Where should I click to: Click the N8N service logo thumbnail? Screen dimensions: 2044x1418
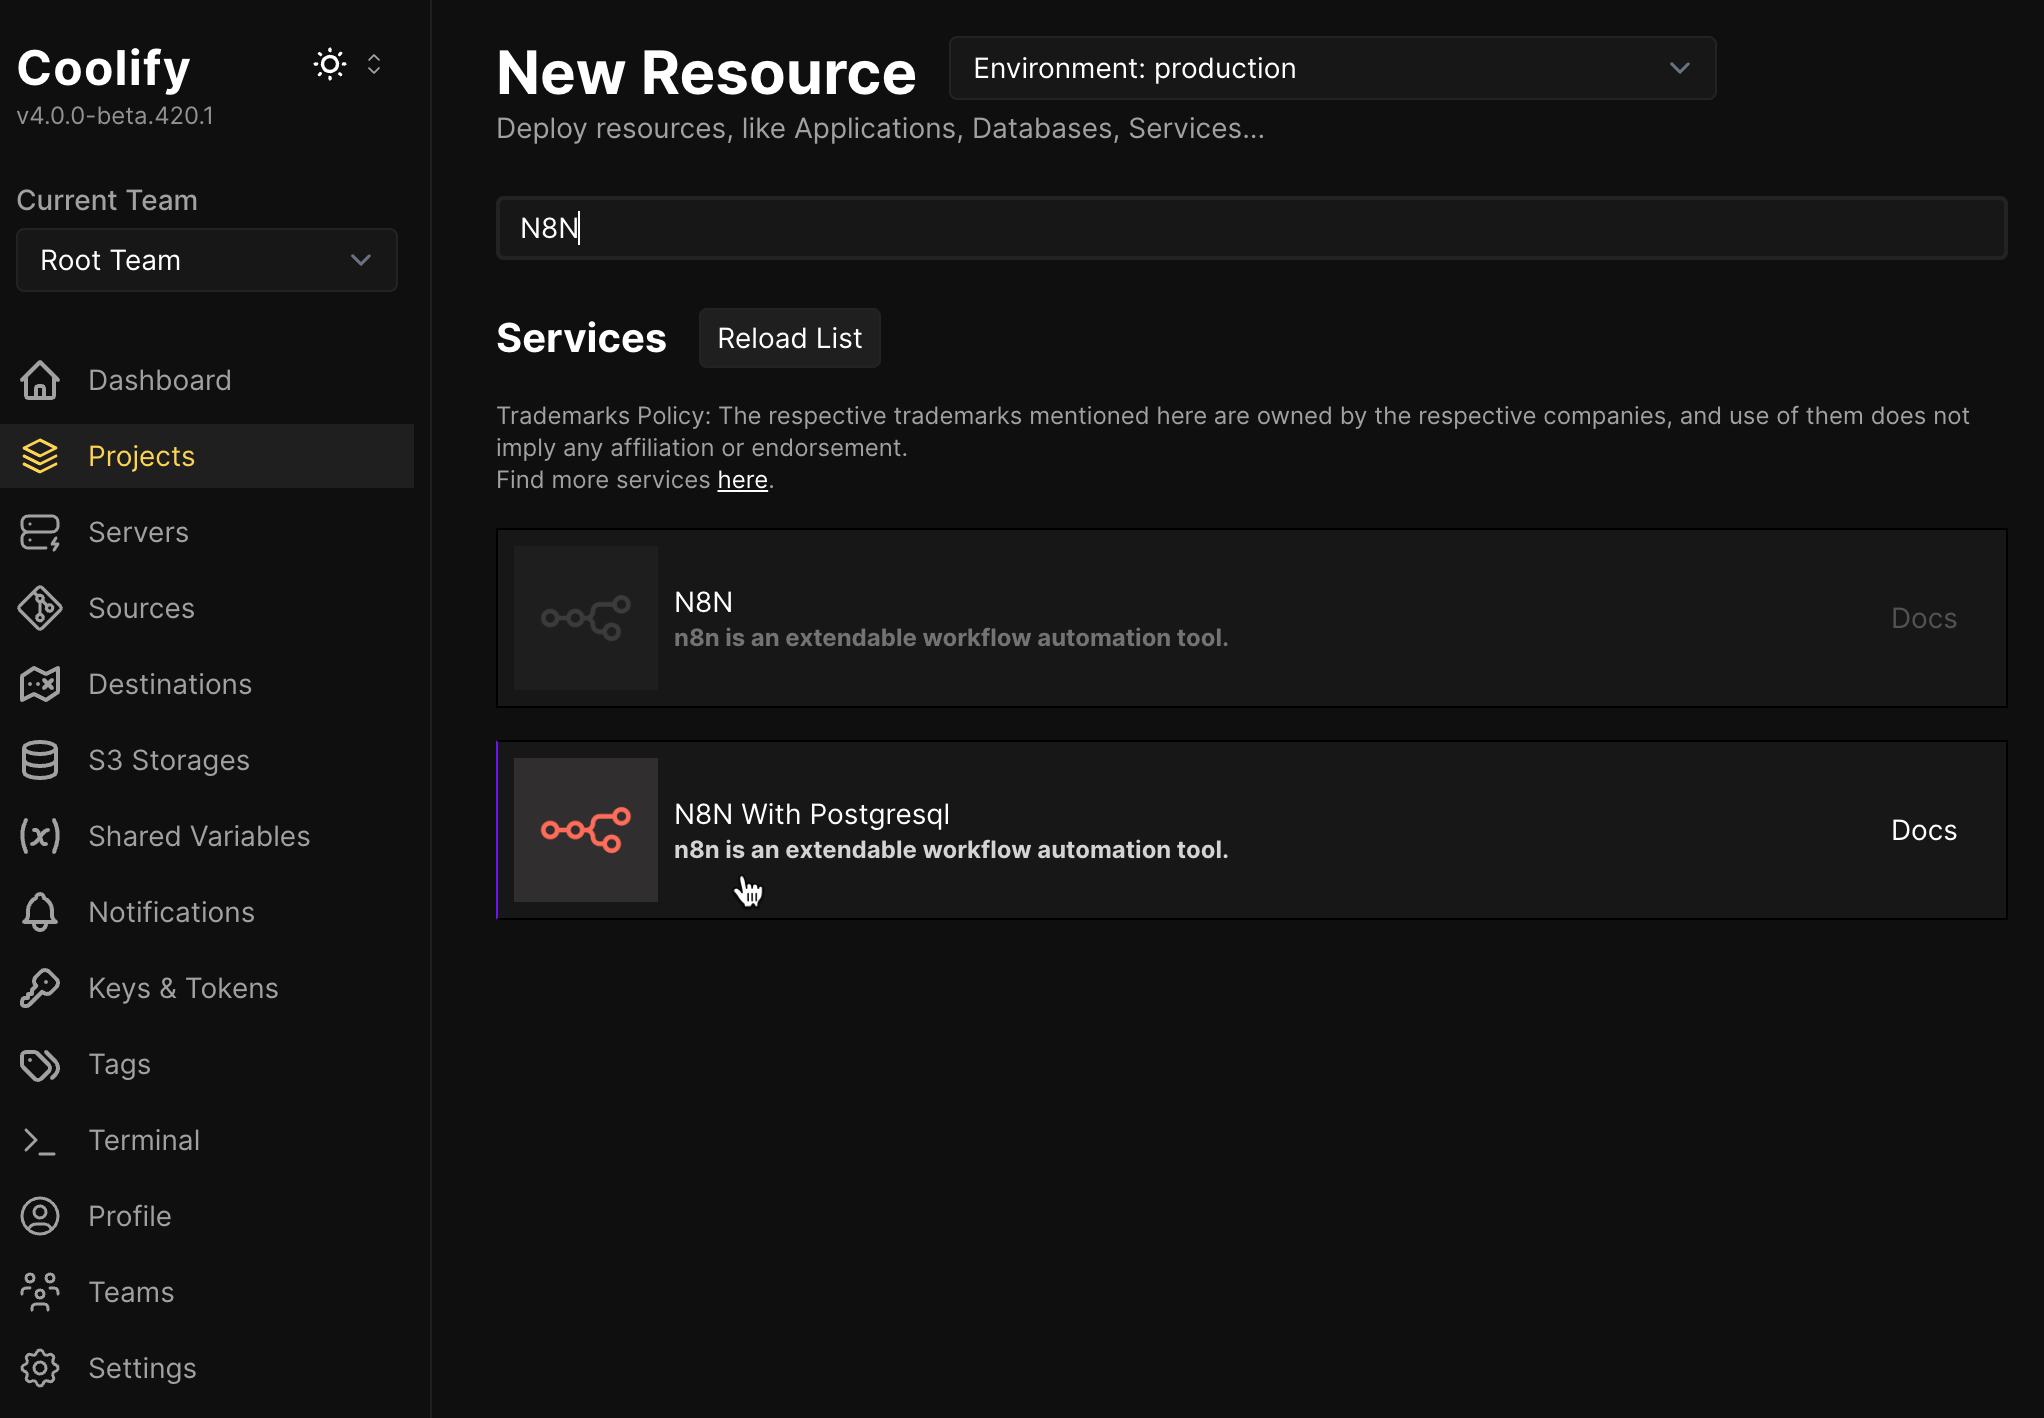point(586,618)
